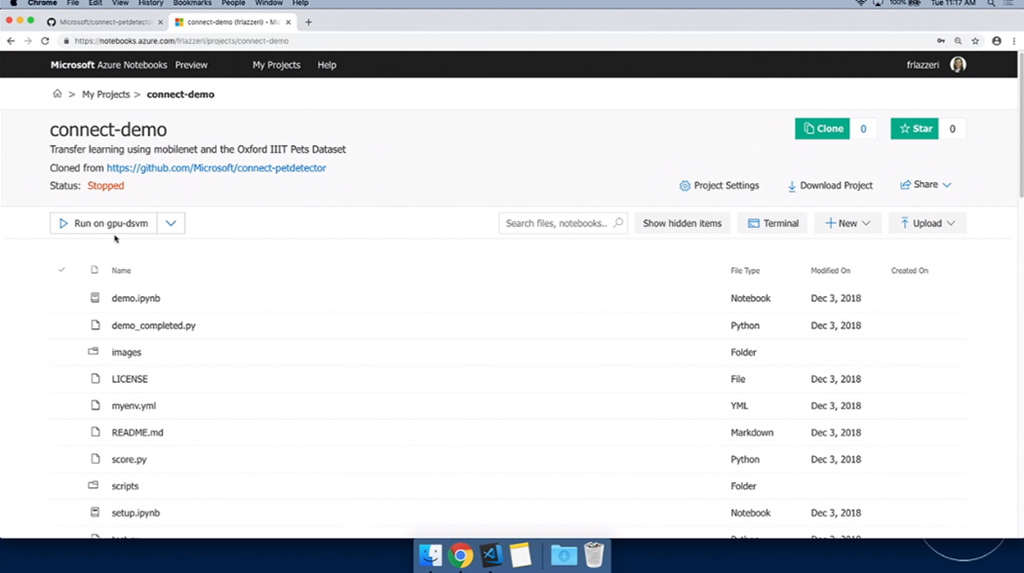Open the github connect-petdetector link
This screenshot has width=1024, height=573.
[x=216, y=167]
